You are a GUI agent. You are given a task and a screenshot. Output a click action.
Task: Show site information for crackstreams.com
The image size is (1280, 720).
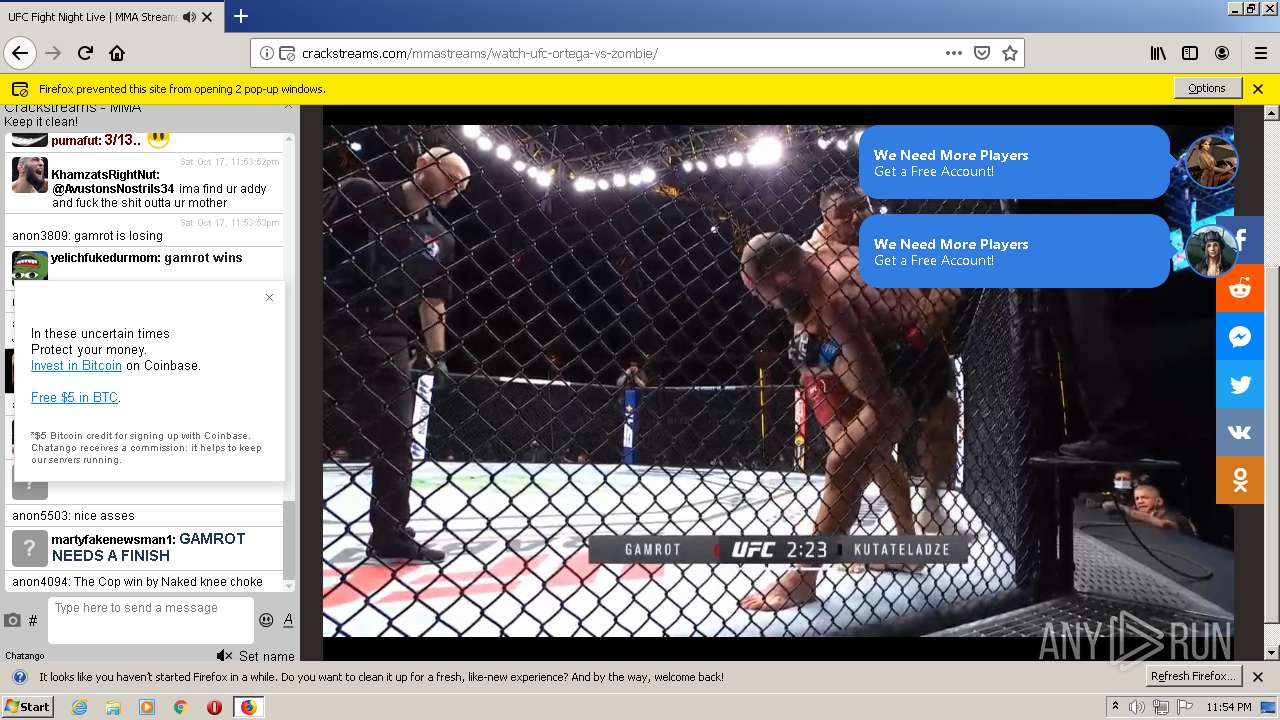[x=267, y=53]
